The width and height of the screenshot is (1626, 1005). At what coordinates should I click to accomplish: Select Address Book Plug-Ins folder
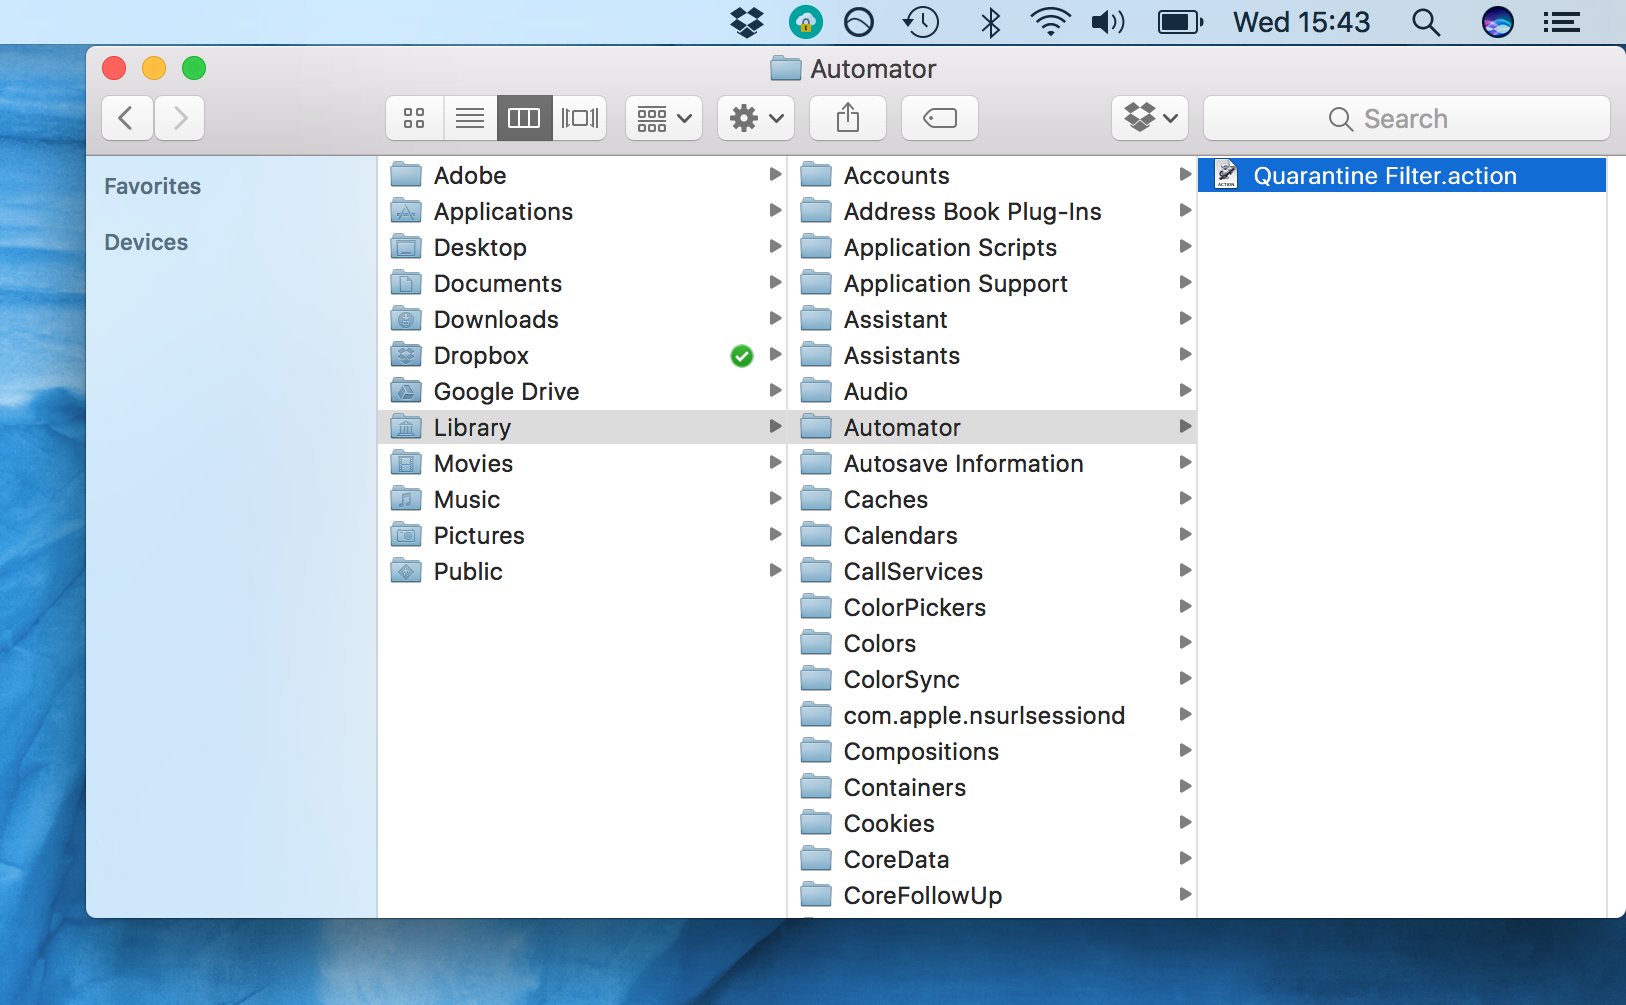tap(993, 211)
